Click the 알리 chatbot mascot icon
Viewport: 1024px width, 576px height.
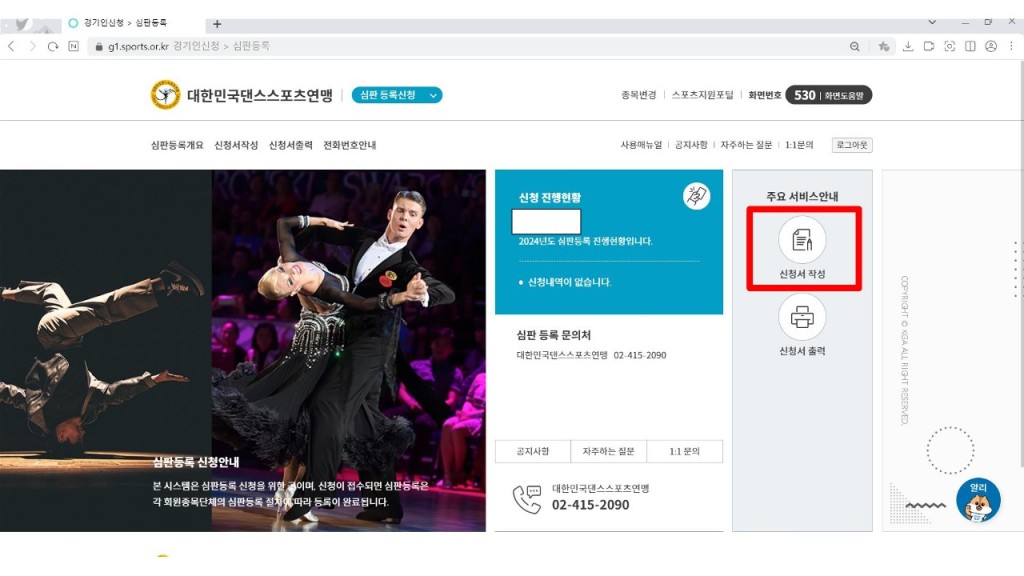click(x=978, y=501)
